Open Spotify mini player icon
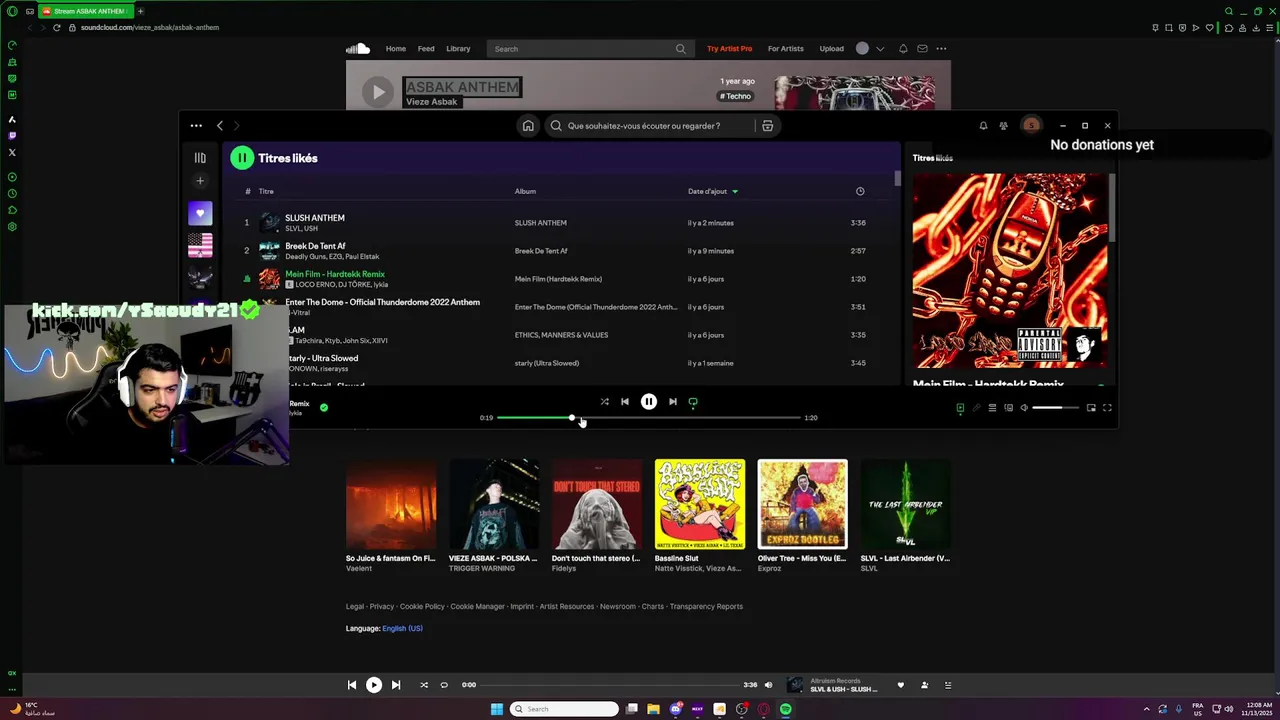 pos(1091,408)
